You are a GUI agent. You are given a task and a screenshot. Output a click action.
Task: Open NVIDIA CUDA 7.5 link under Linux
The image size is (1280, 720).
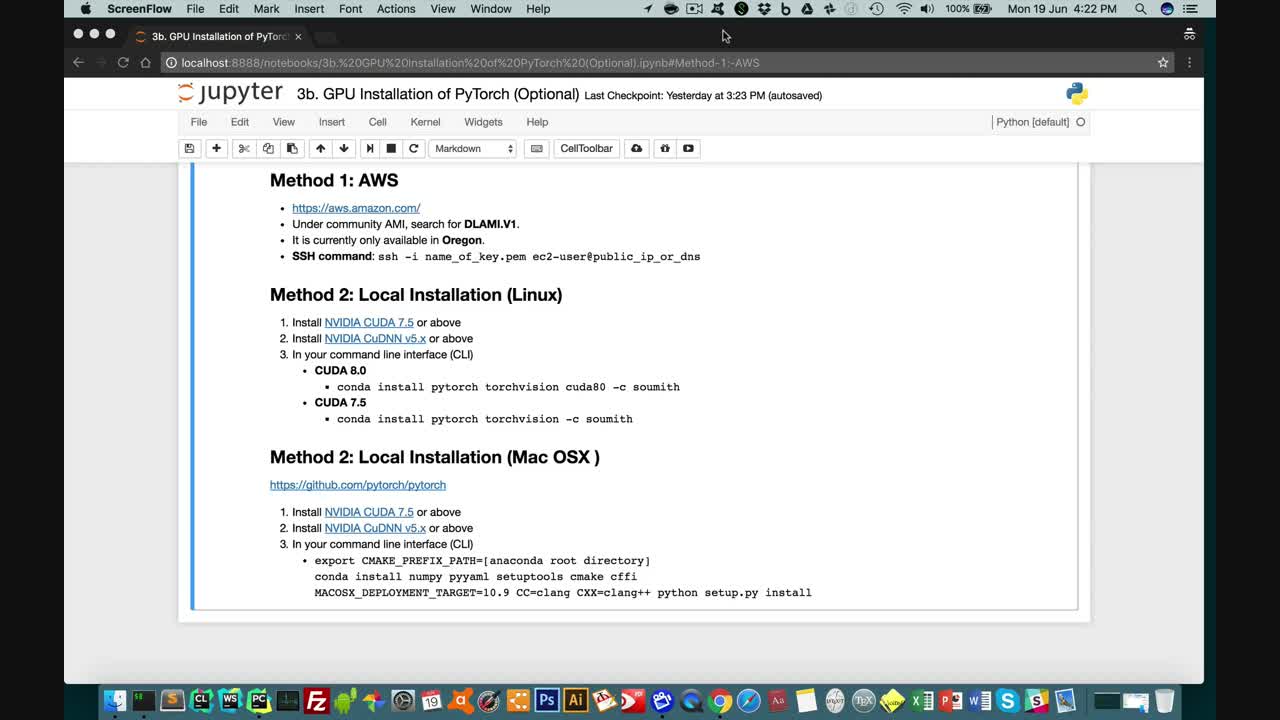coord(369,322)
